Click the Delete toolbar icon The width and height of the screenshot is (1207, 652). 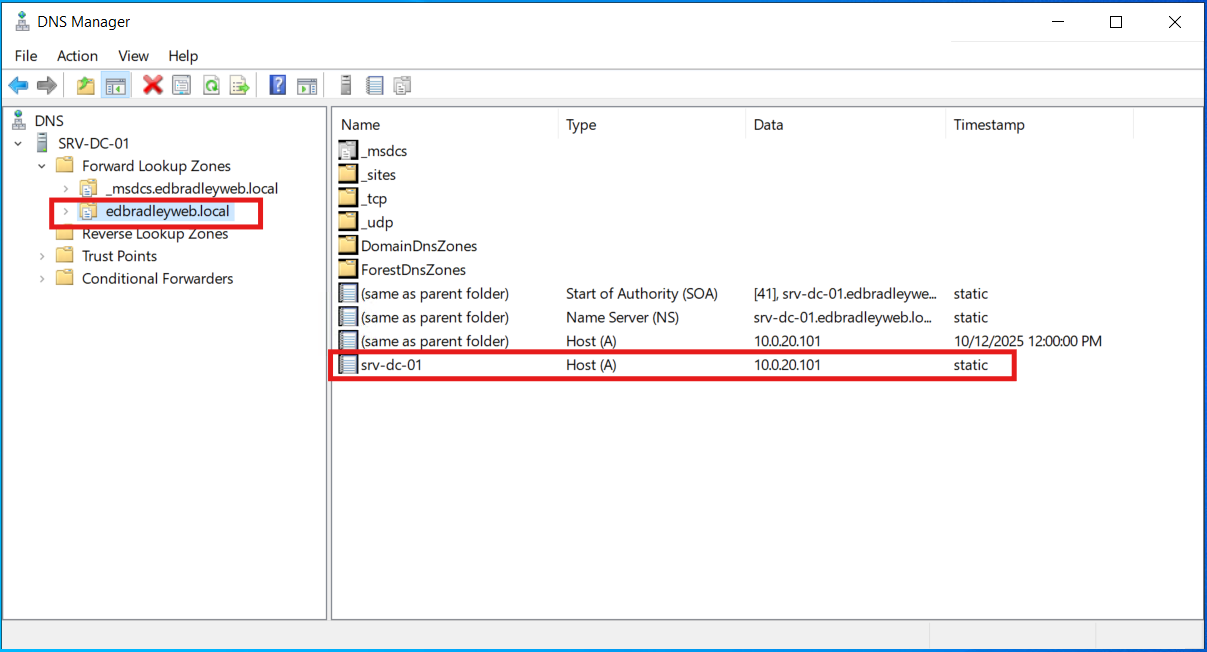(x=152, y=85)
